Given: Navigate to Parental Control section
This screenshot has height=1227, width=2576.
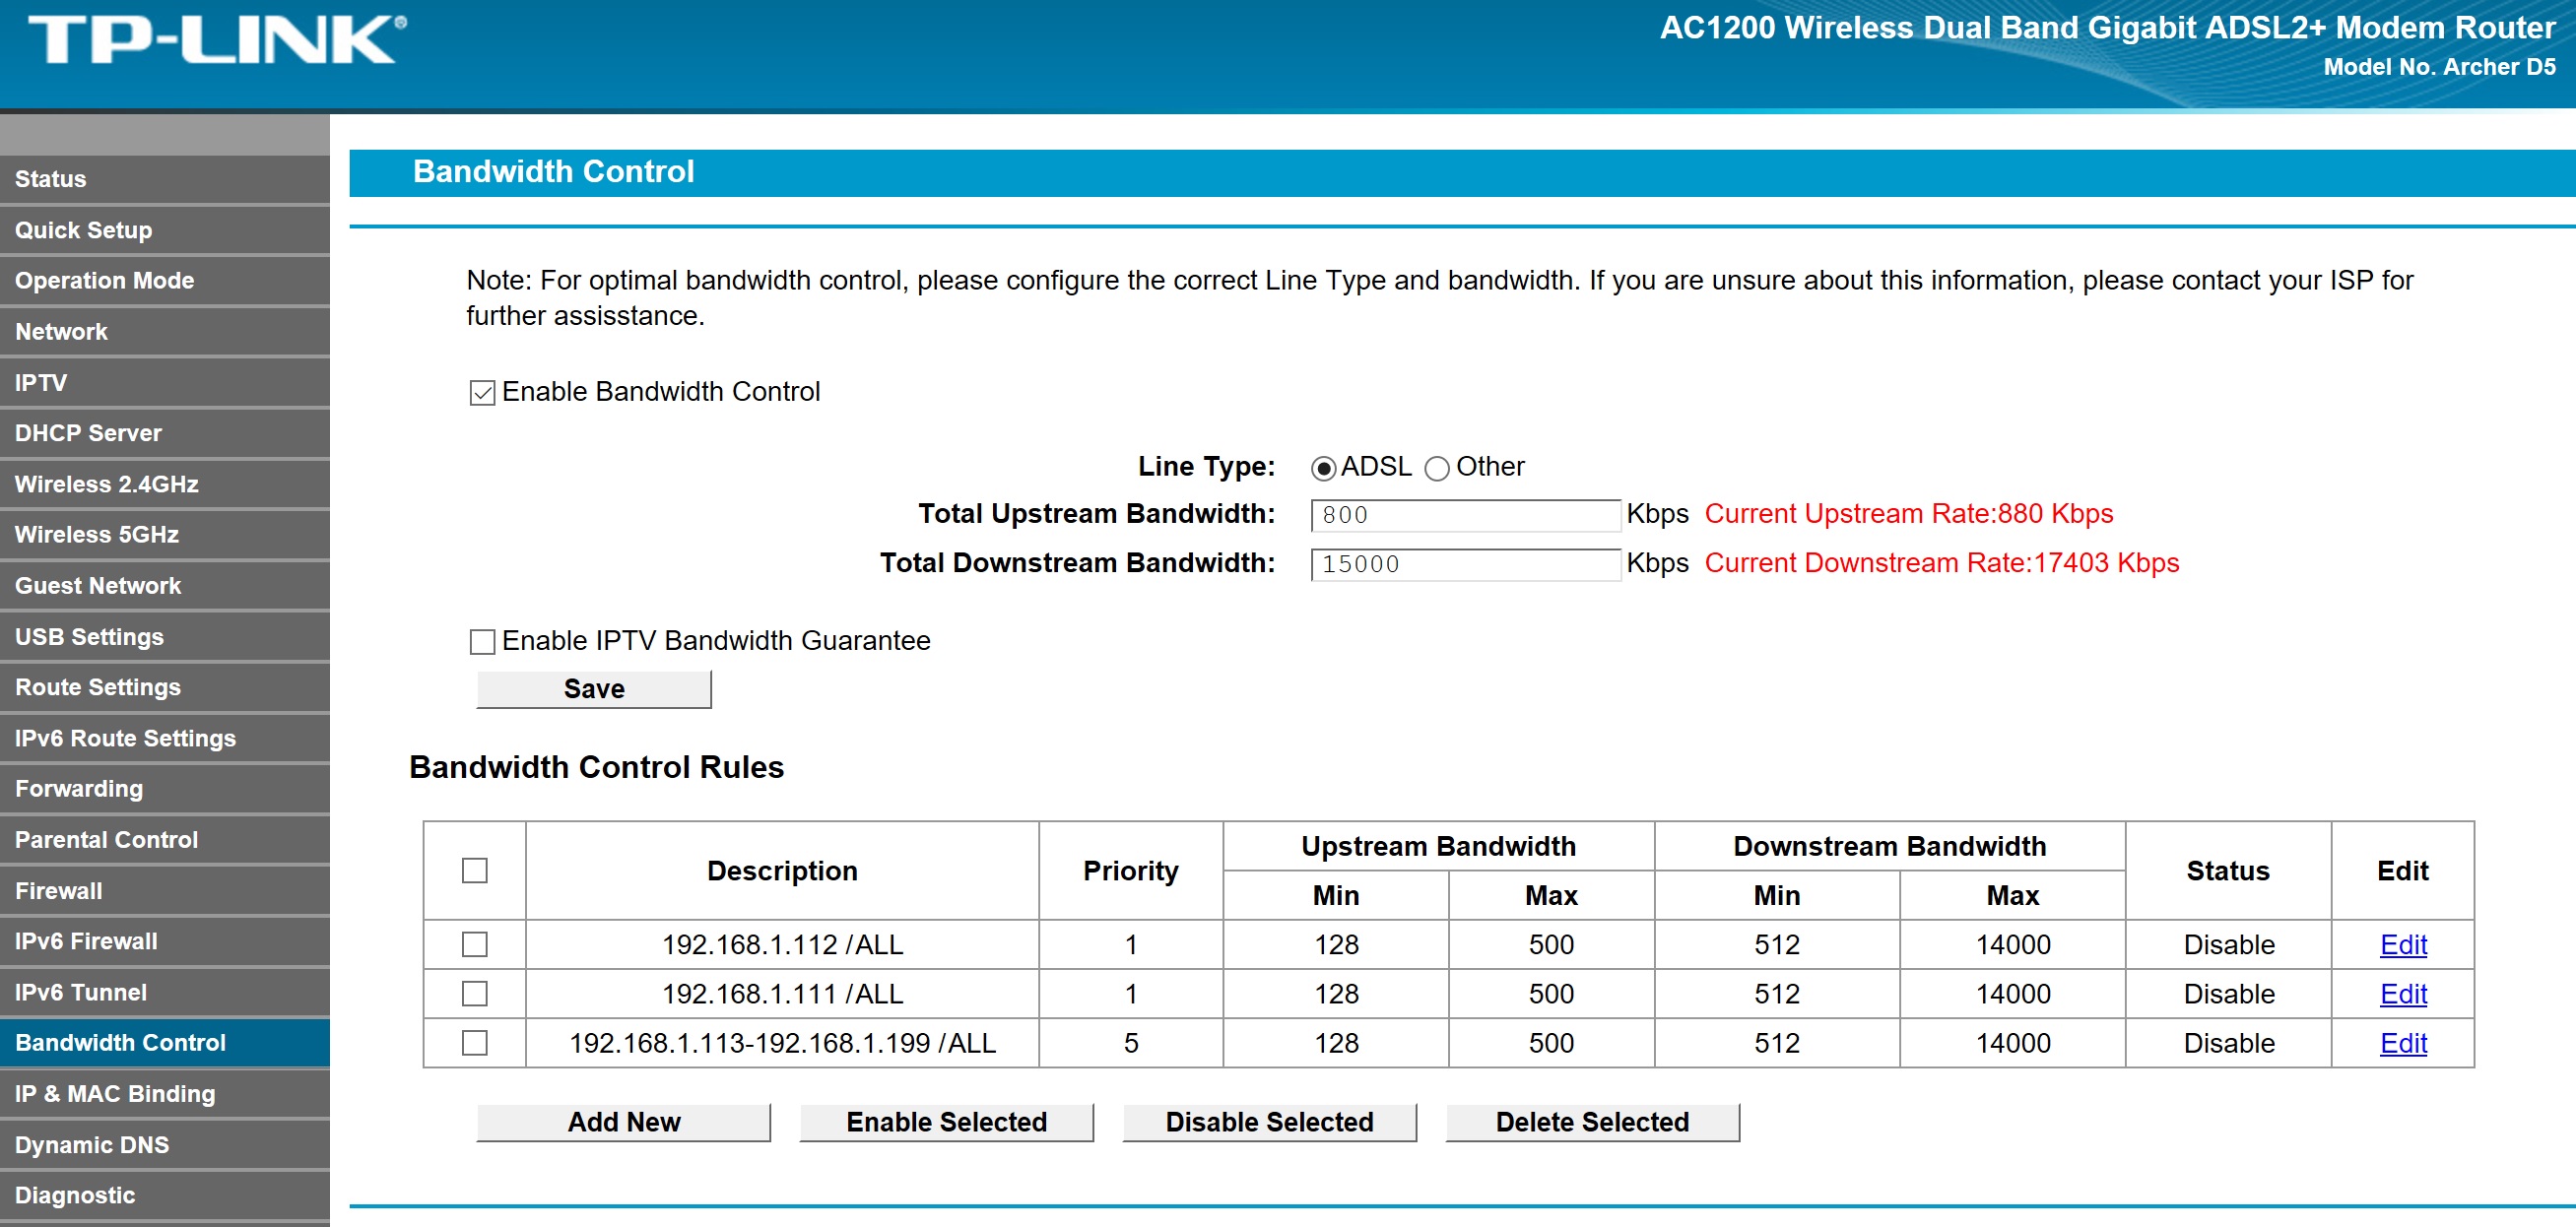Looking at the screenshot, I should point(107,839).
